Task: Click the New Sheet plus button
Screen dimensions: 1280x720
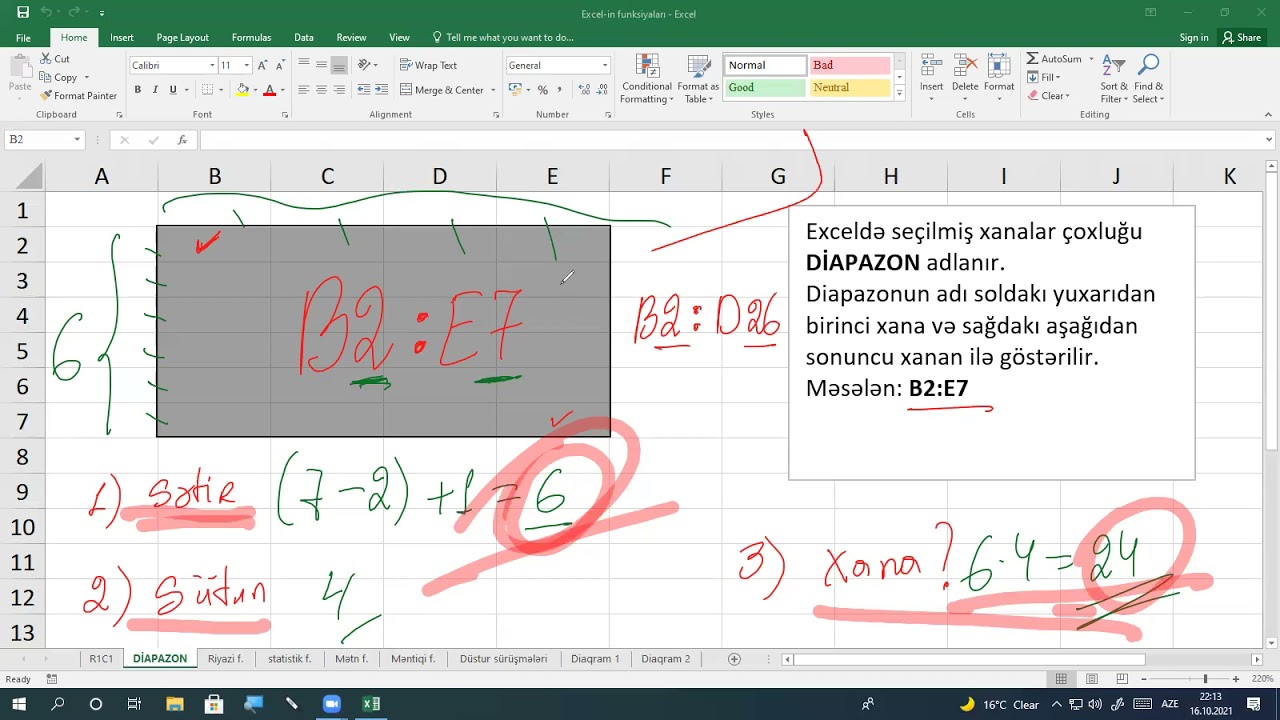Action: click(x=734, y=659)
